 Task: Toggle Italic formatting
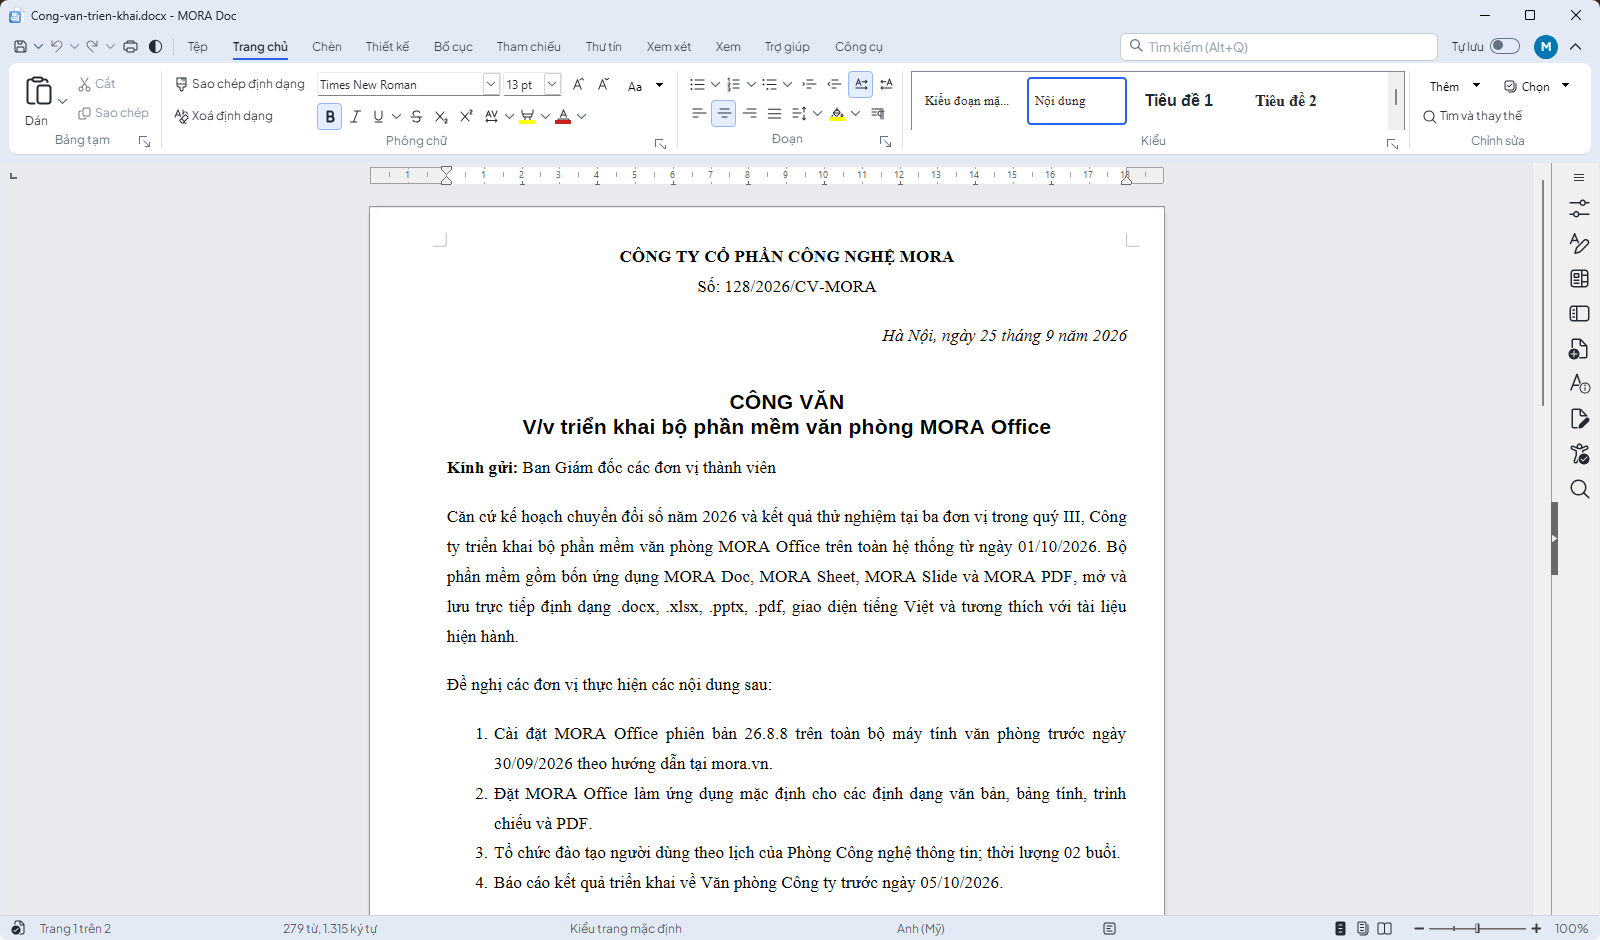pos(355,117)
